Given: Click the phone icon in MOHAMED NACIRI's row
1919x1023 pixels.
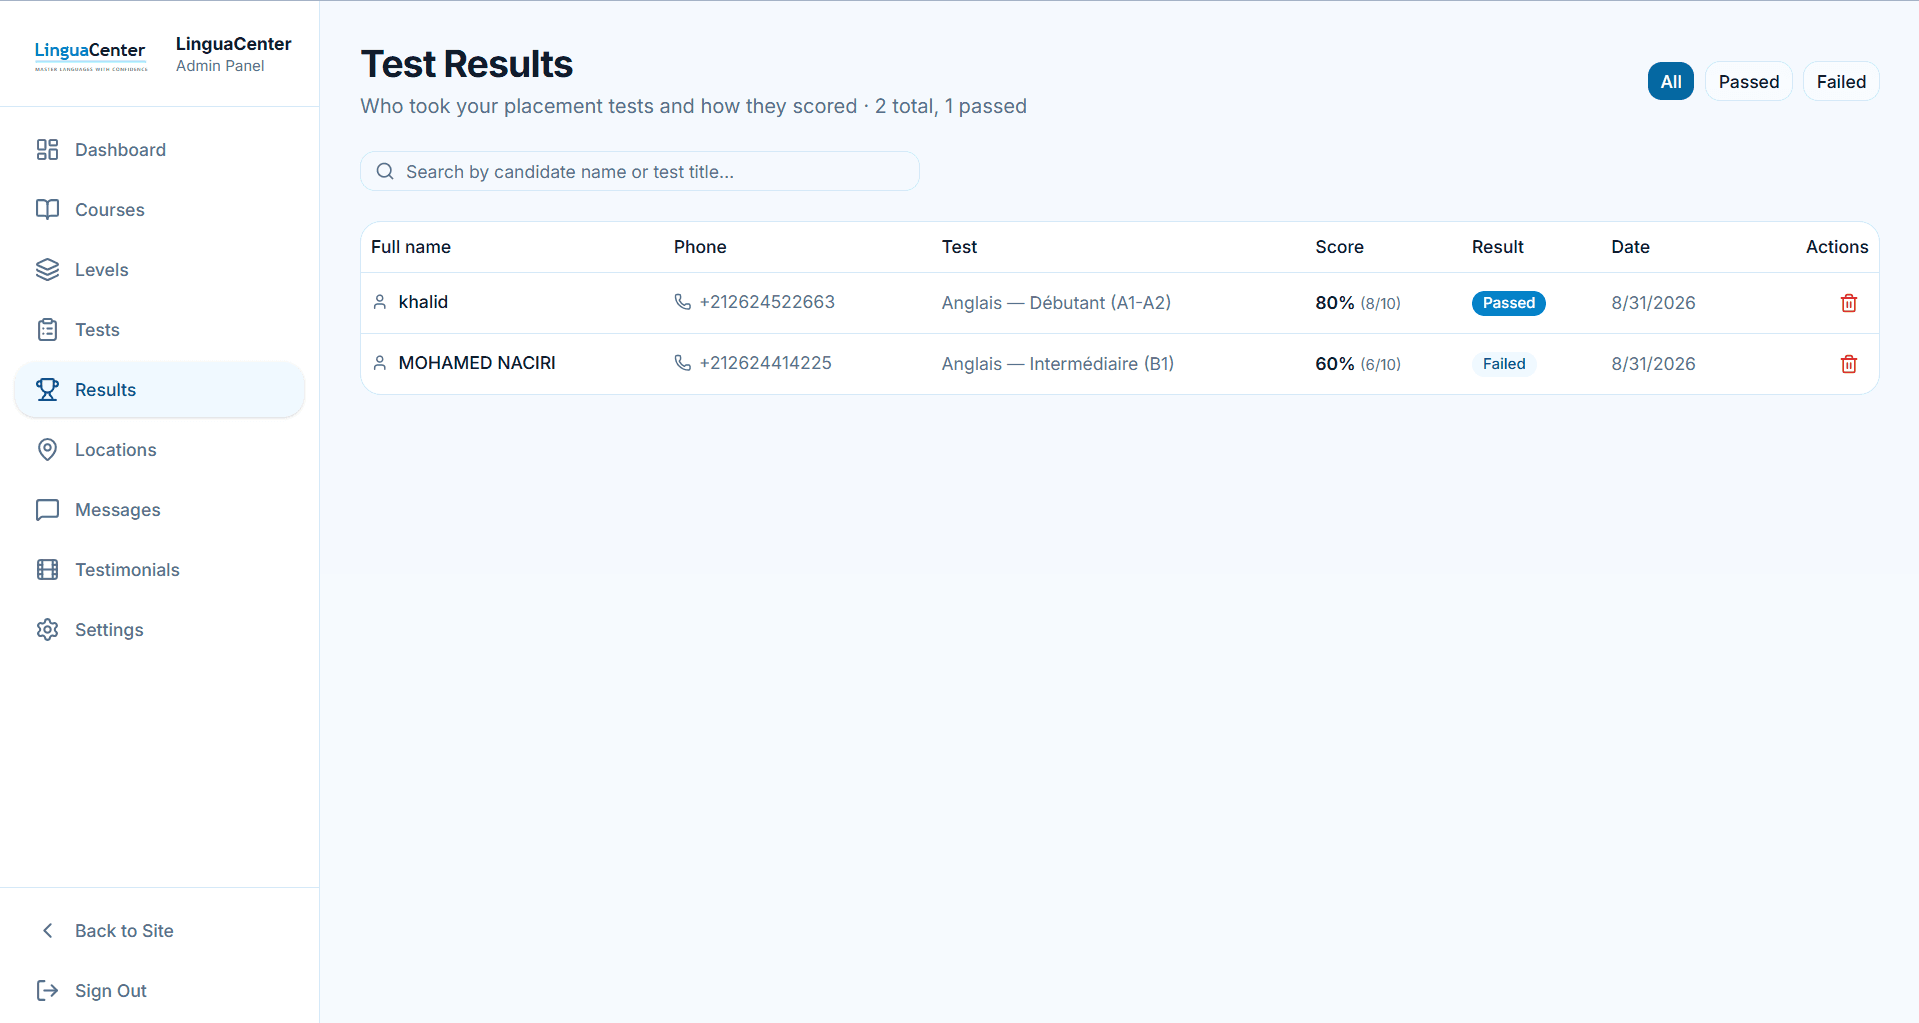Looking at the screenshot, I should (x=683, y=363).
